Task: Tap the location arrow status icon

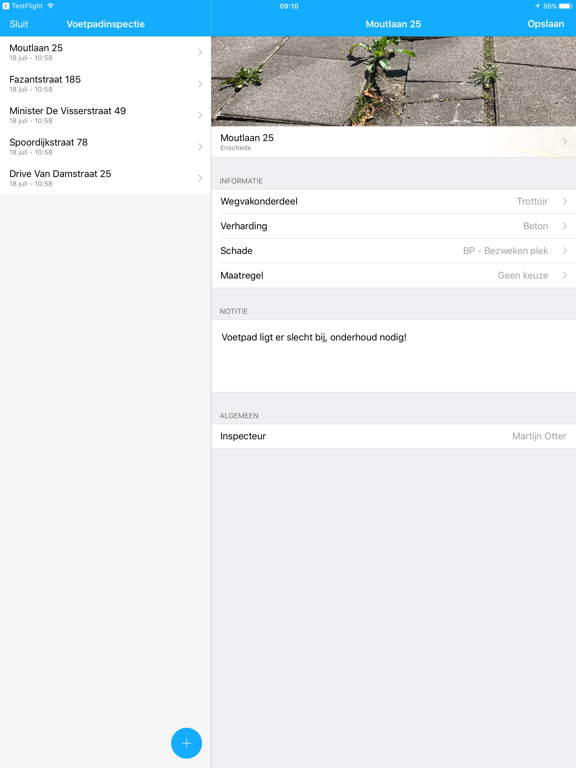Action: point(537,6)
